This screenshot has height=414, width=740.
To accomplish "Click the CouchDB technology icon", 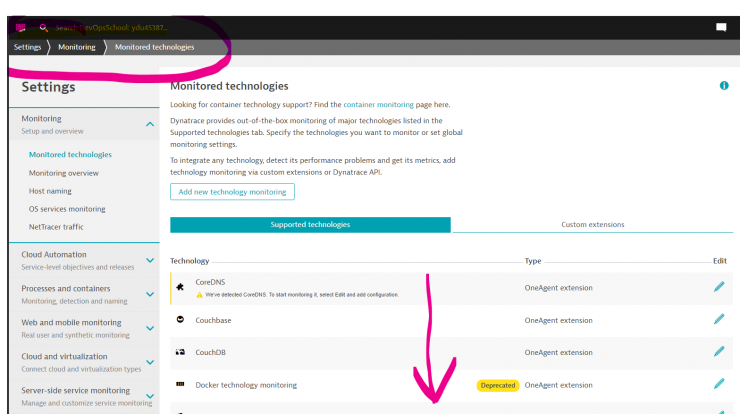I will pyautogui.click(x=180, y=352).
